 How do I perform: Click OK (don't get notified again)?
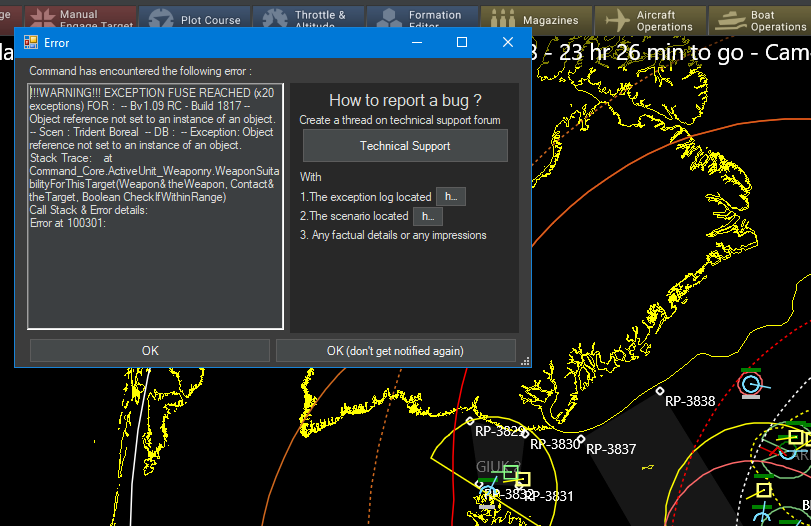395,351
